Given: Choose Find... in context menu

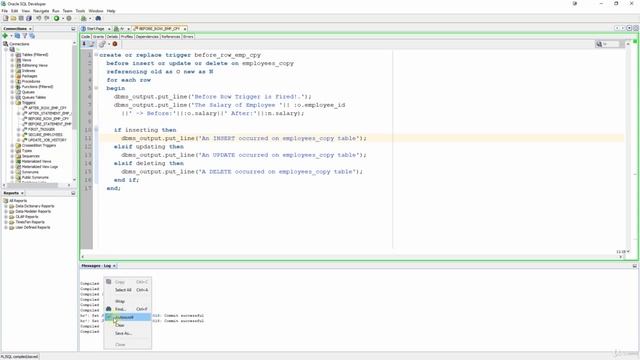Looking at the screenshot, I should [128, 309].
